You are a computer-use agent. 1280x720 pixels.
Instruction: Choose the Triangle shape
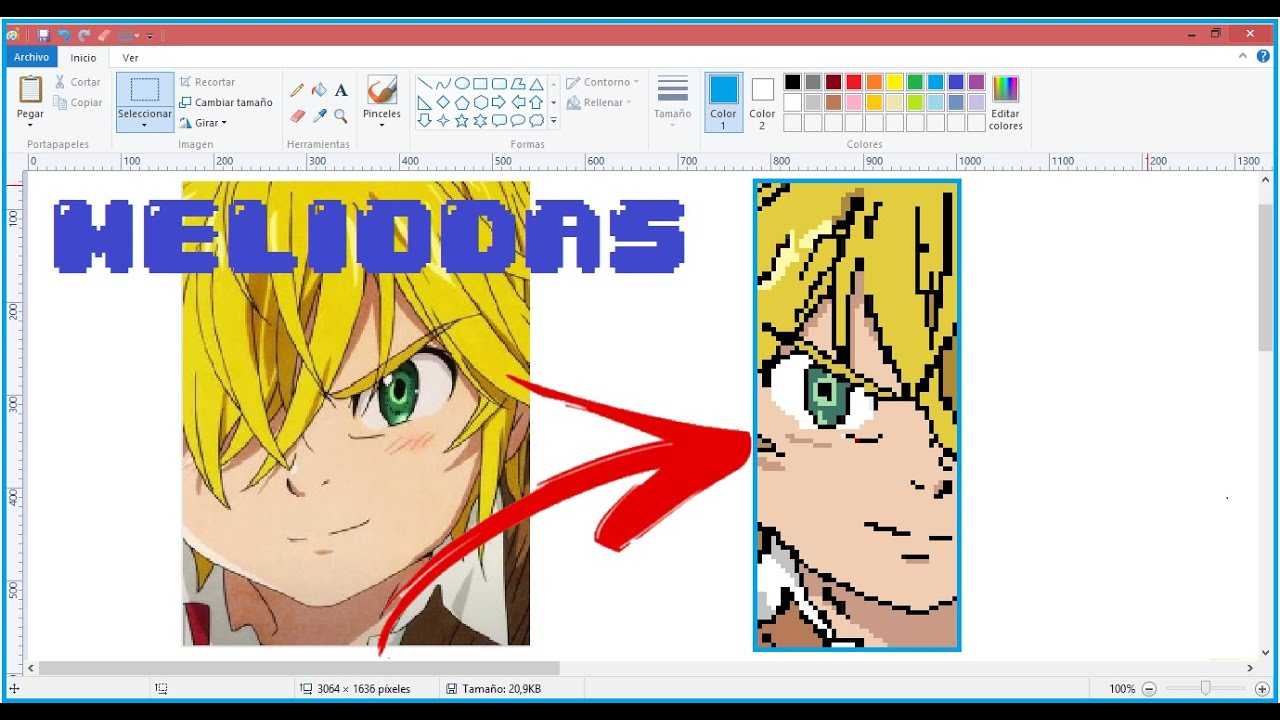(x=536, y=84)
